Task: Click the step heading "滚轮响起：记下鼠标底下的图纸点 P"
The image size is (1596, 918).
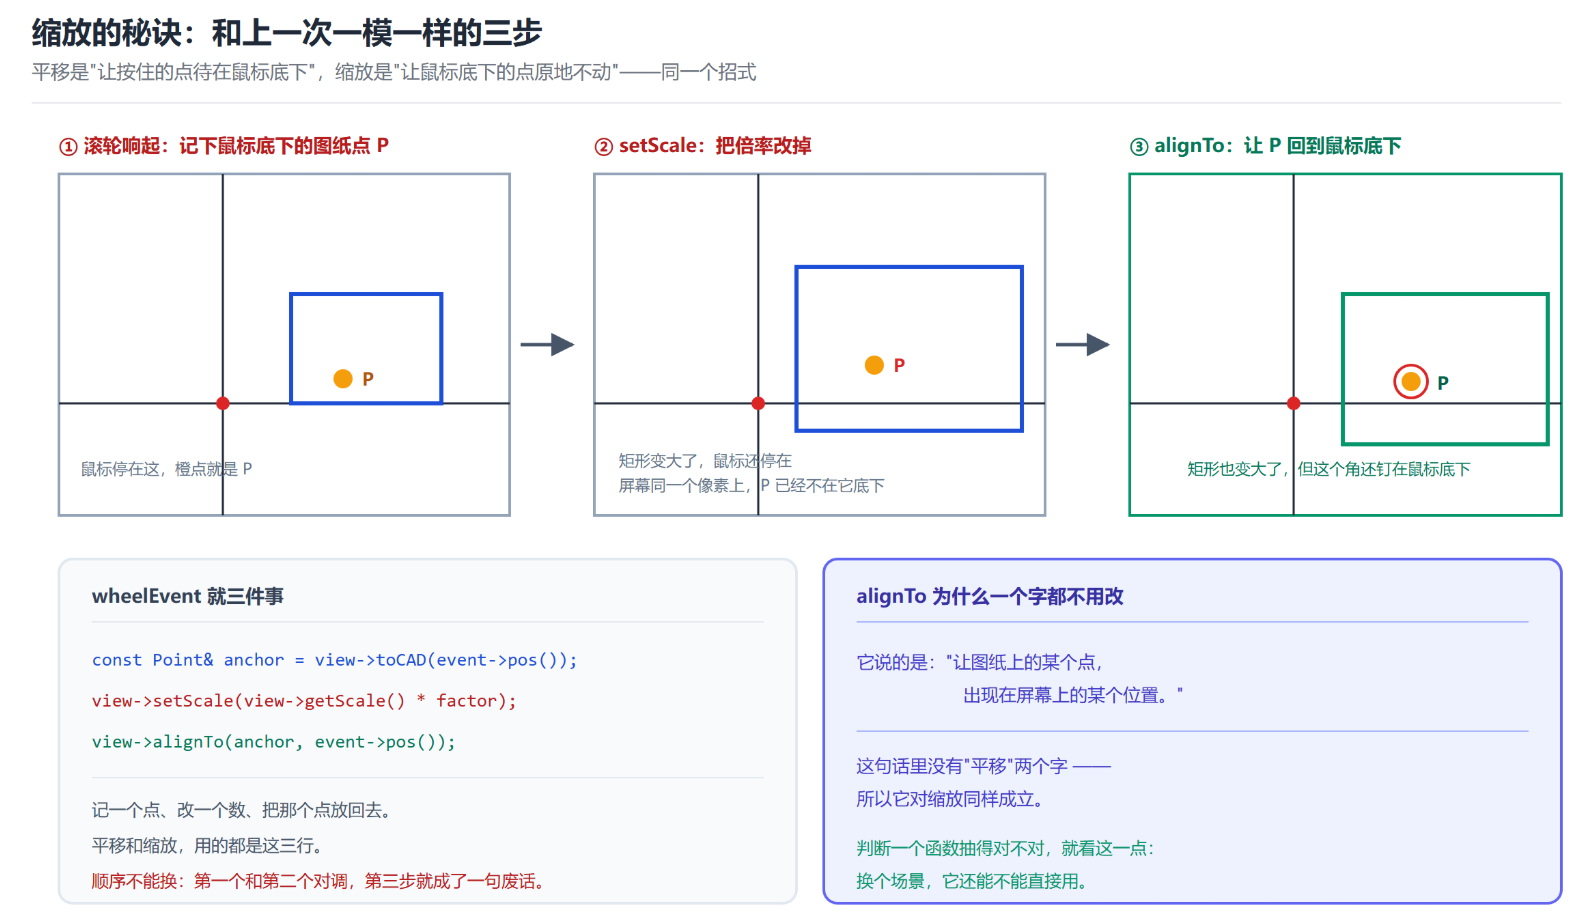Action: (224, 146)
